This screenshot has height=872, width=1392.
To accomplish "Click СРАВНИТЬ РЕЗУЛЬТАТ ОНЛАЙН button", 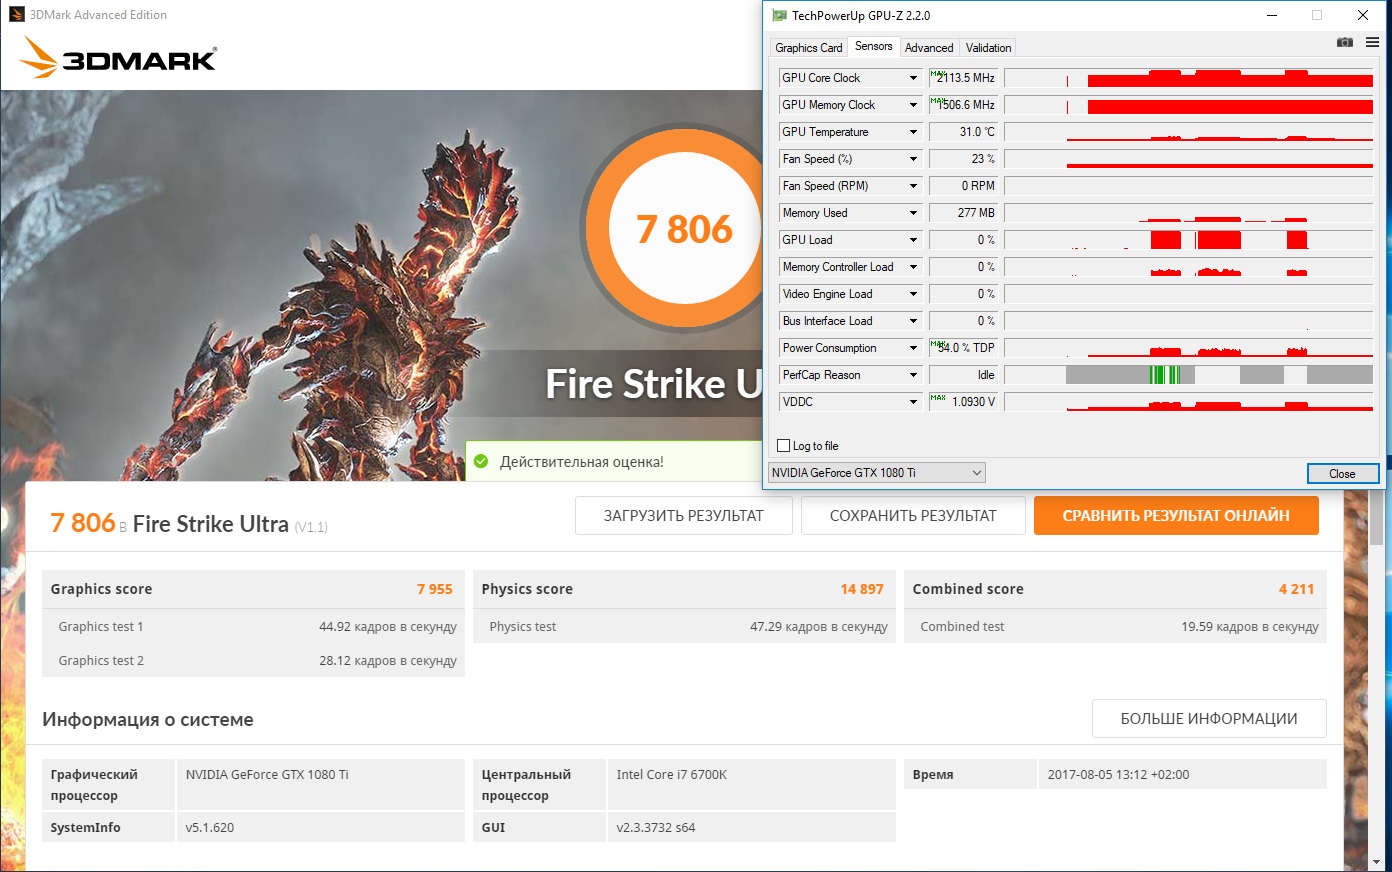I will point(1176,516).
